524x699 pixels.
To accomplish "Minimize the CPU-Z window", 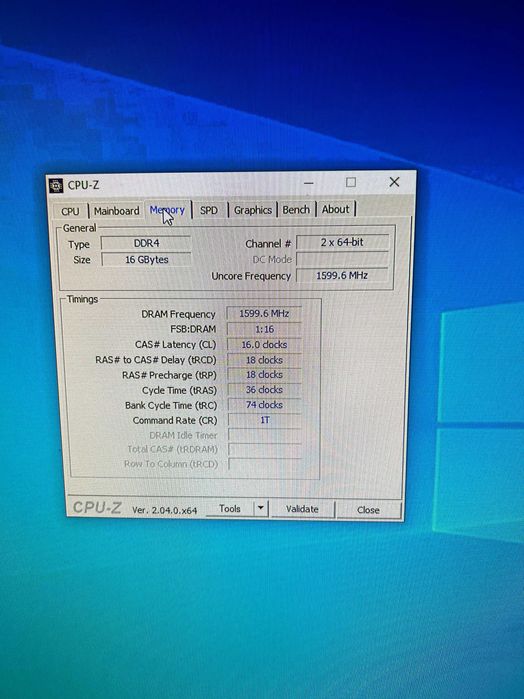I will pos(309,183).
